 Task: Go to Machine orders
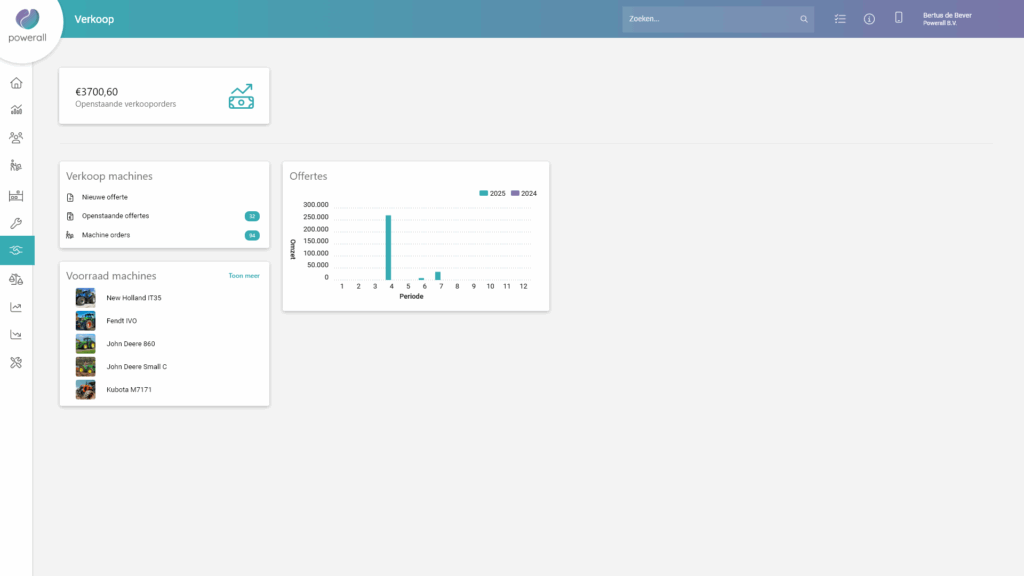pyautogui.click(x=105, y=235)
